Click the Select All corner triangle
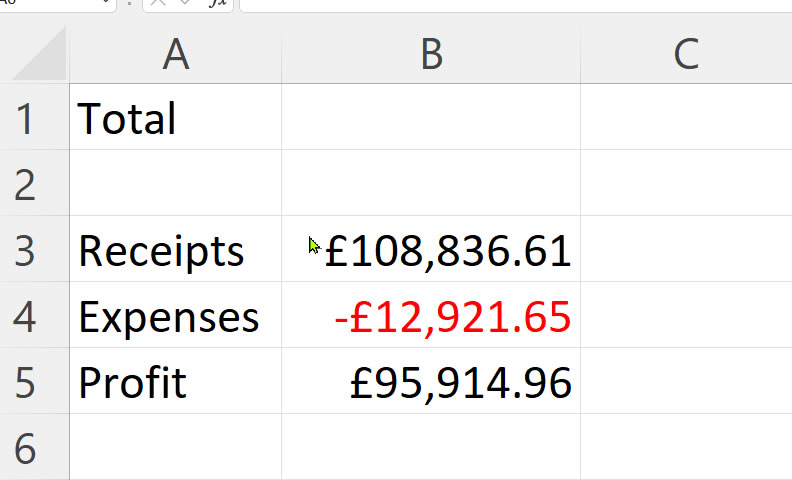The image size is (792, 480). click(39, 54)
